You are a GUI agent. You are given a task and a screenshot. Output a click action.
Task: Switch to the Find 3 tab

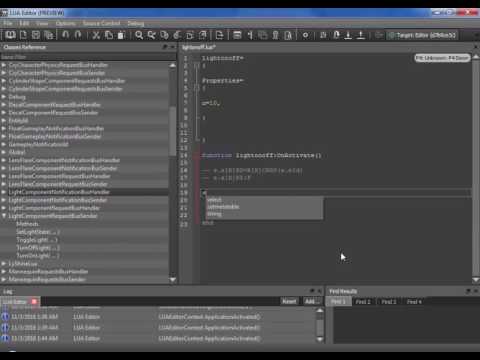[x=389, y=302]
